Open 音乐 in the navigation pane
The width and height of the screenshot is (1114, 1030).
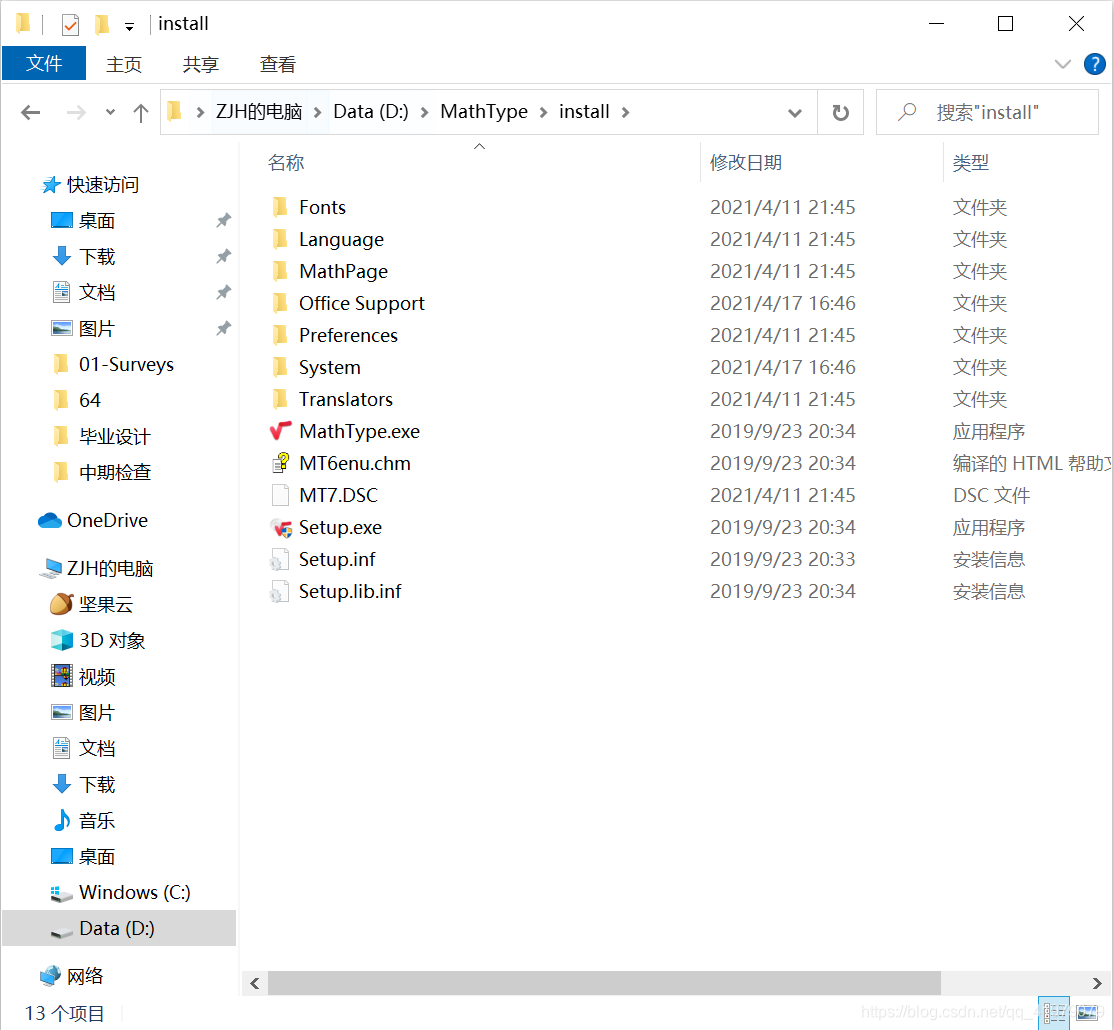84,821
